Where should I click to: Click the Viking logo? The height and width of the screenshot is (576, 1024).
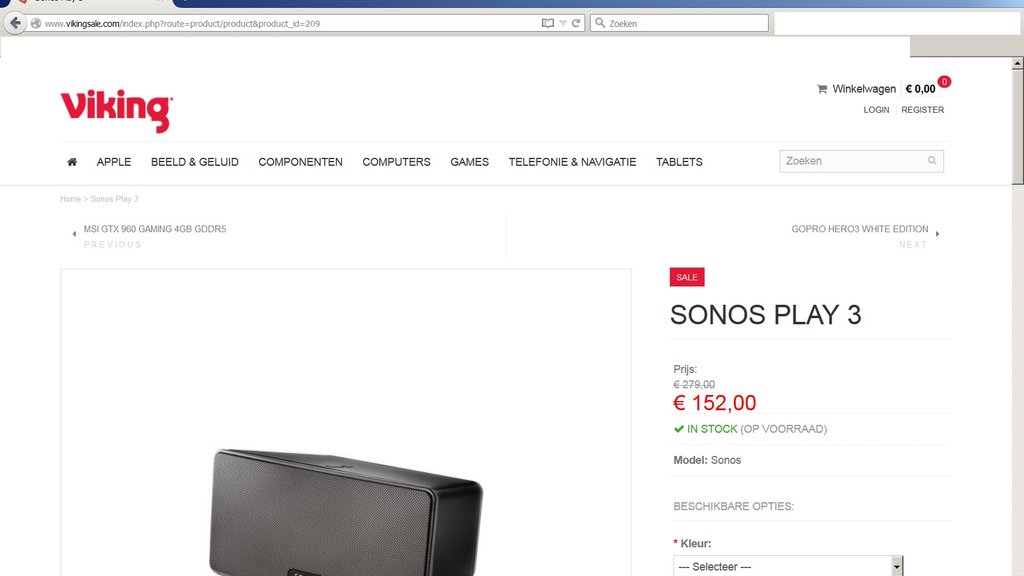pyautogui.click(x=117, y=110)
